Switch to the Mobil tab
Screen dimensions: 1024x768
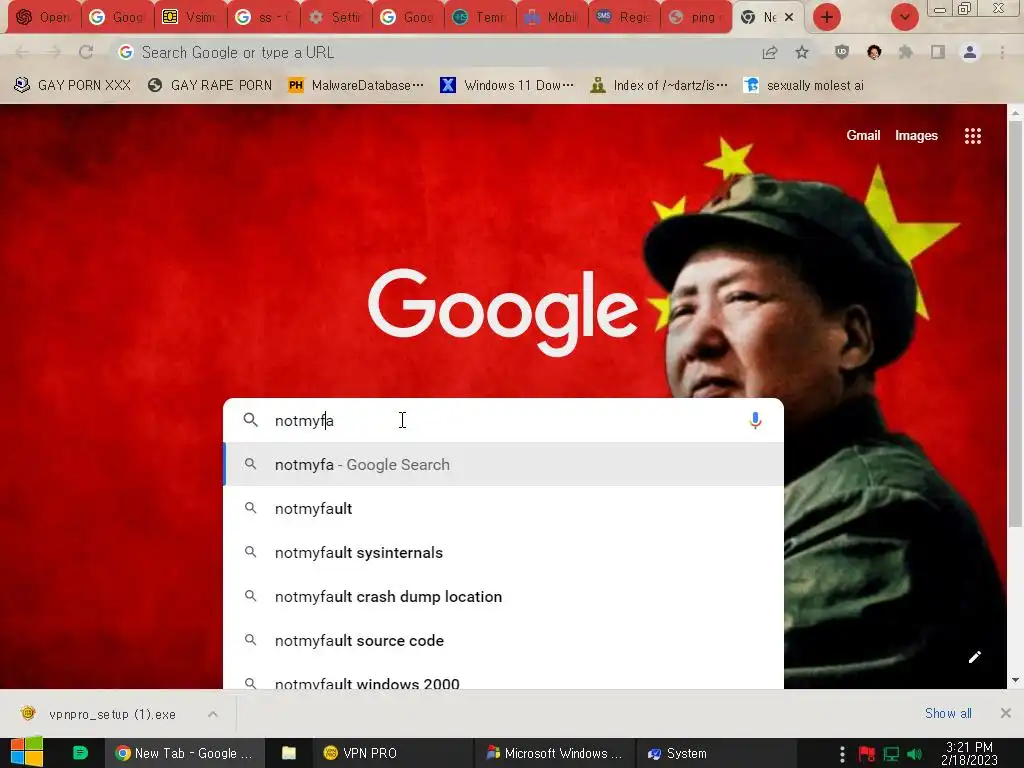(x=552, y=18)
